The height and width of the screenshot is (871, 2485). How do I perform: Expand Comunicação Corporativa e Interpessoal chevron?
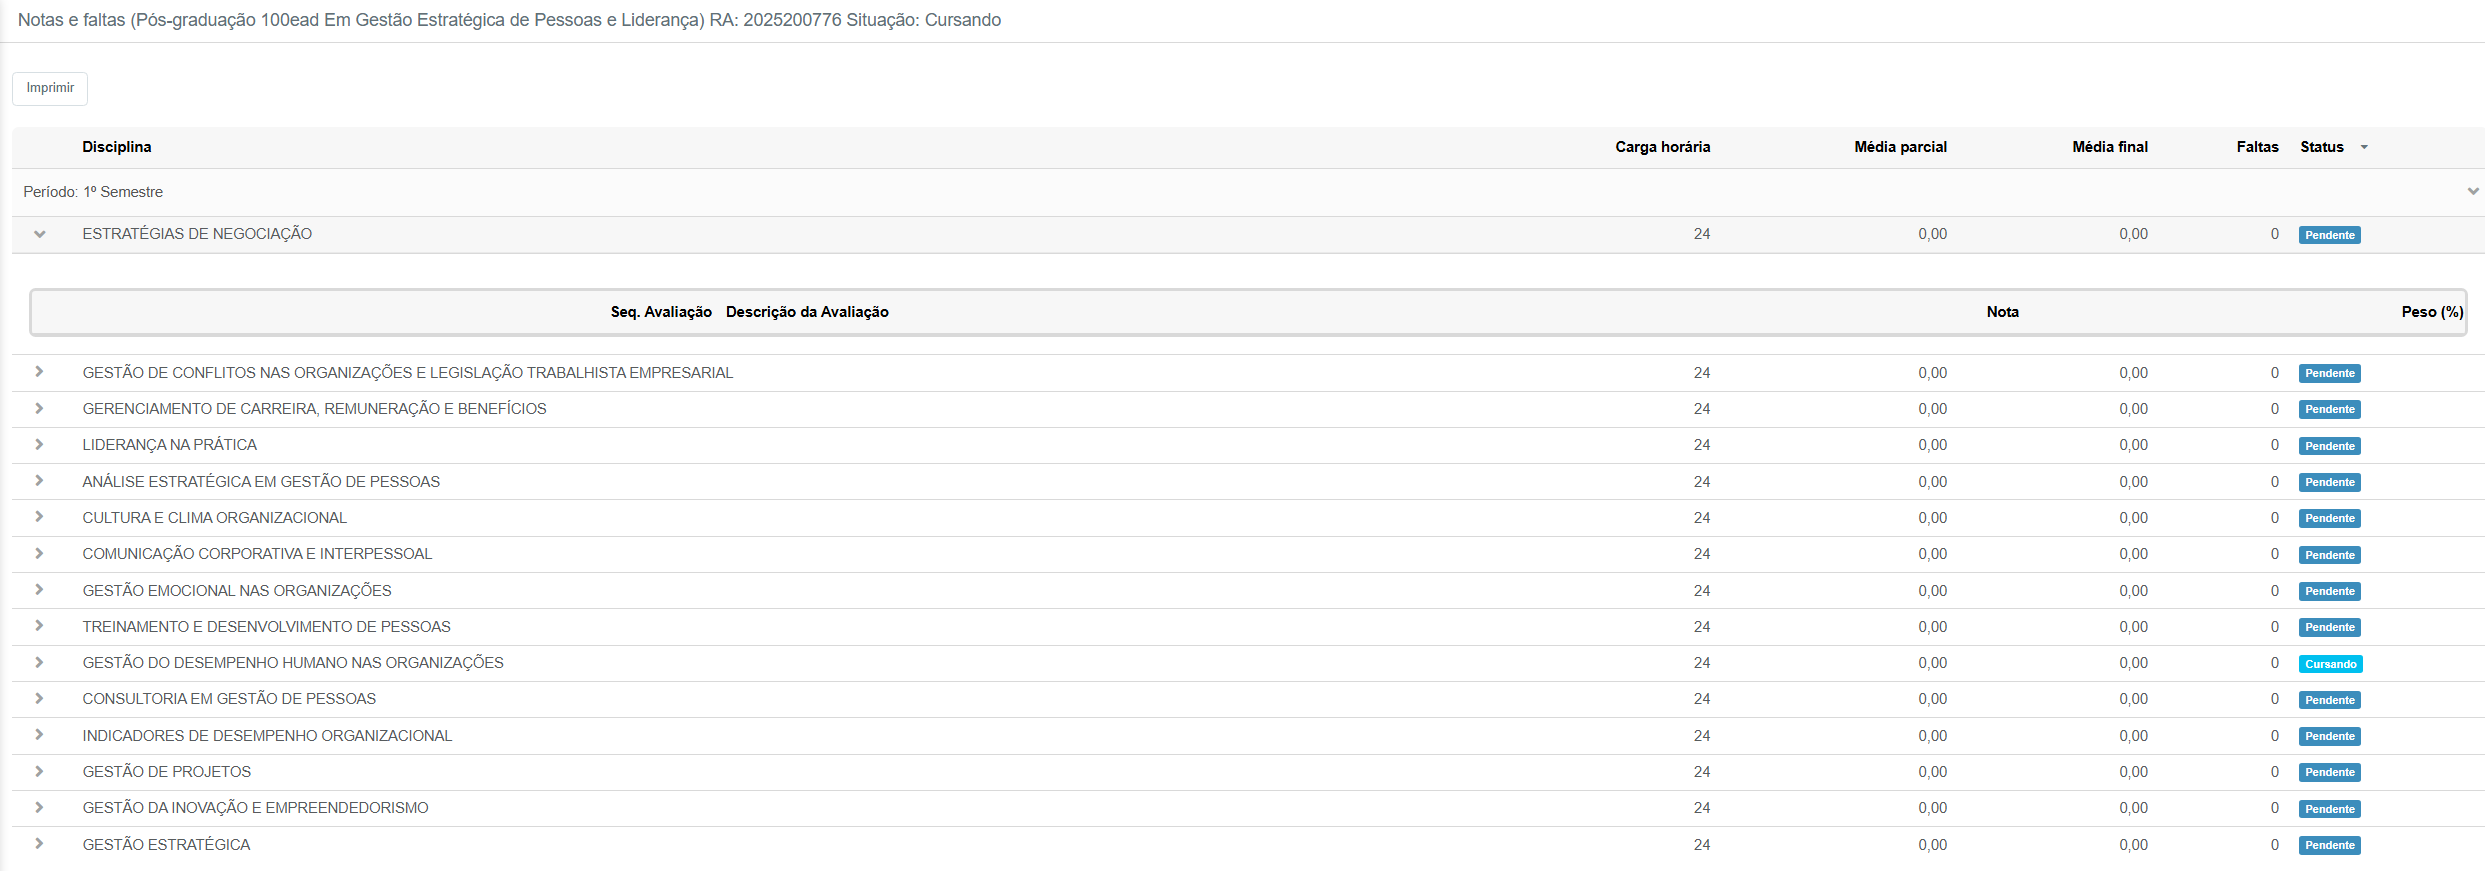pos(39,554)
